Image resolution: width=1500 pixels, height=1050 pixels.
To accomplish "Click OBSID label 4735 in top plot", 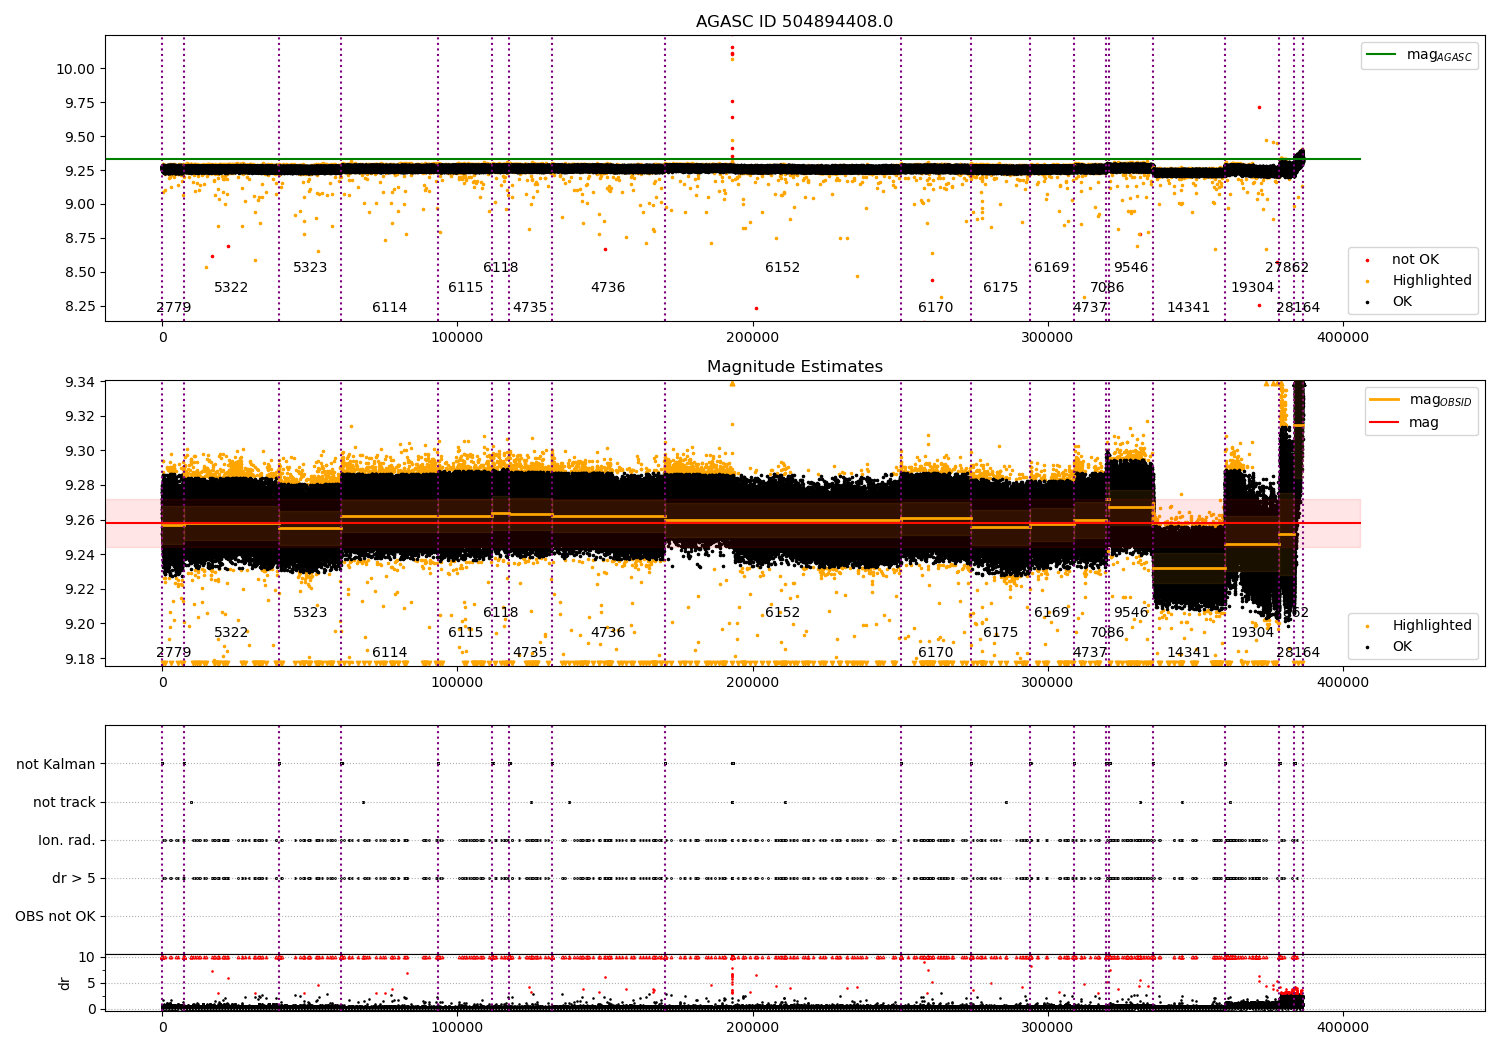I will pyautogui.click(x=530, y=308).
